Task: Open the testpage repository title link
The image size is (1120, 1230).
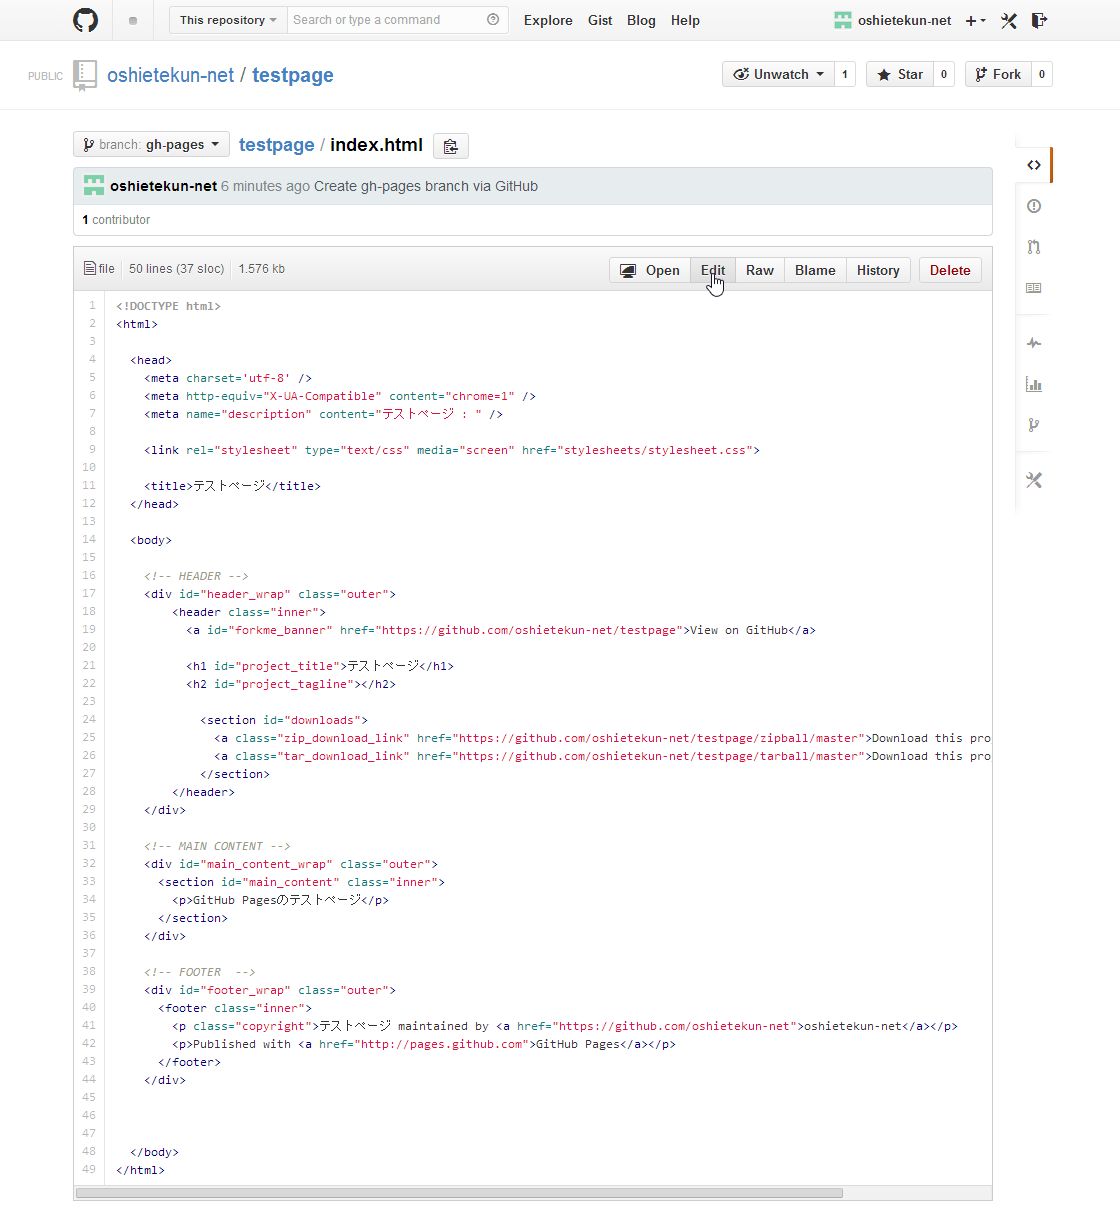Action: pos(293,75)
